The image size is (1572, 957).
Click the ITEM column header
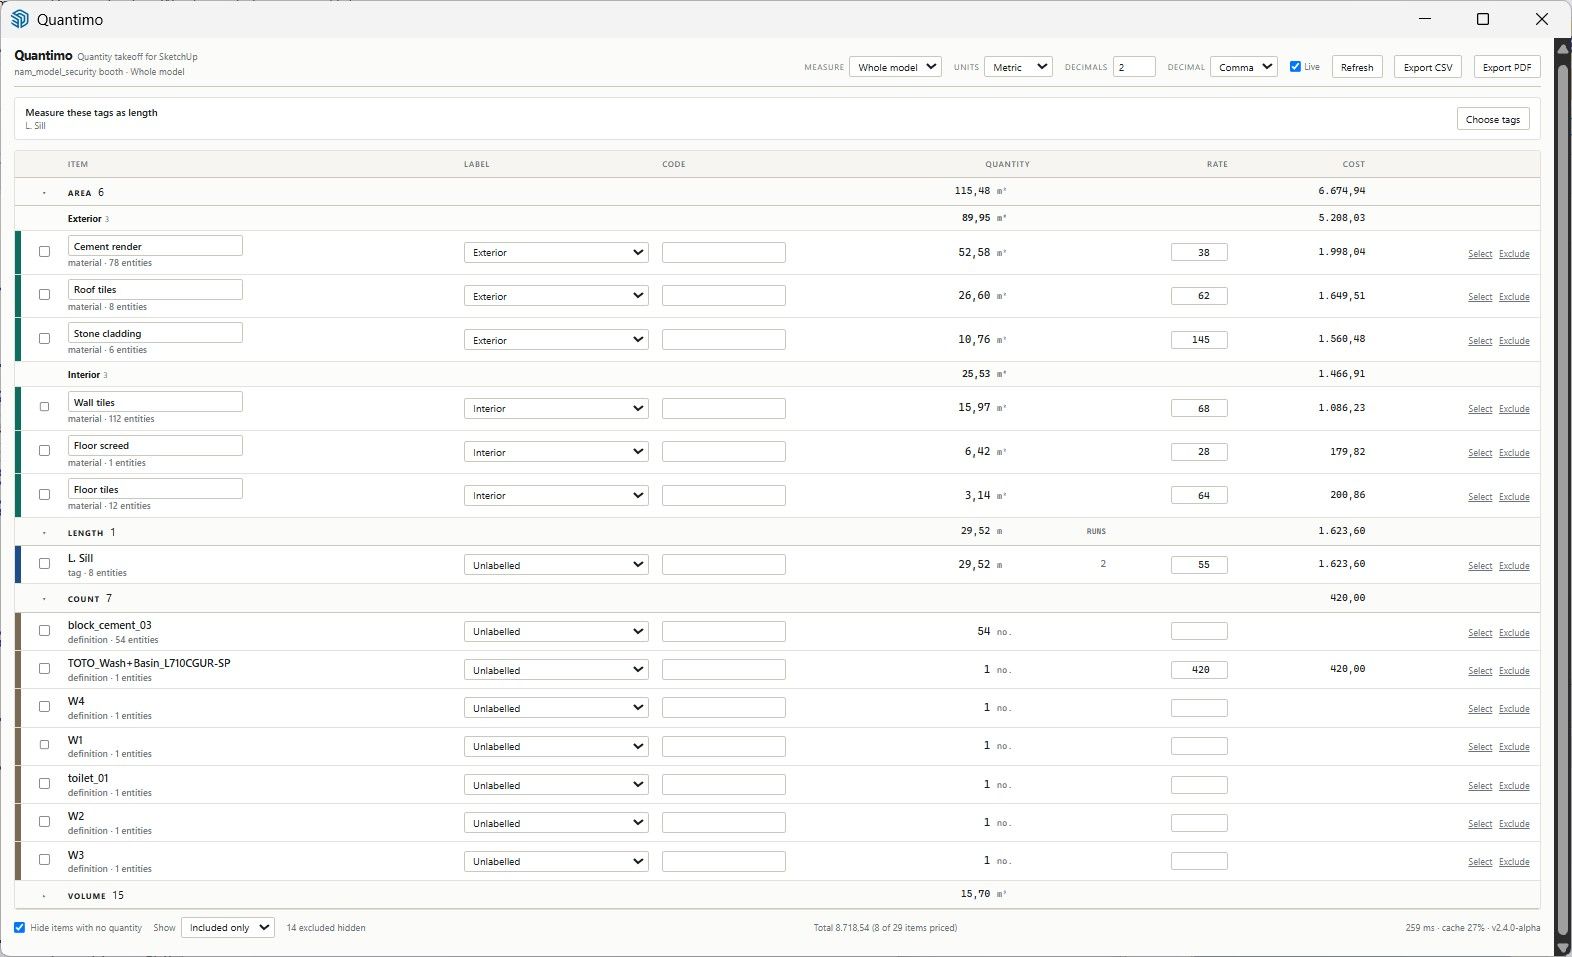(x=78, y=164)
